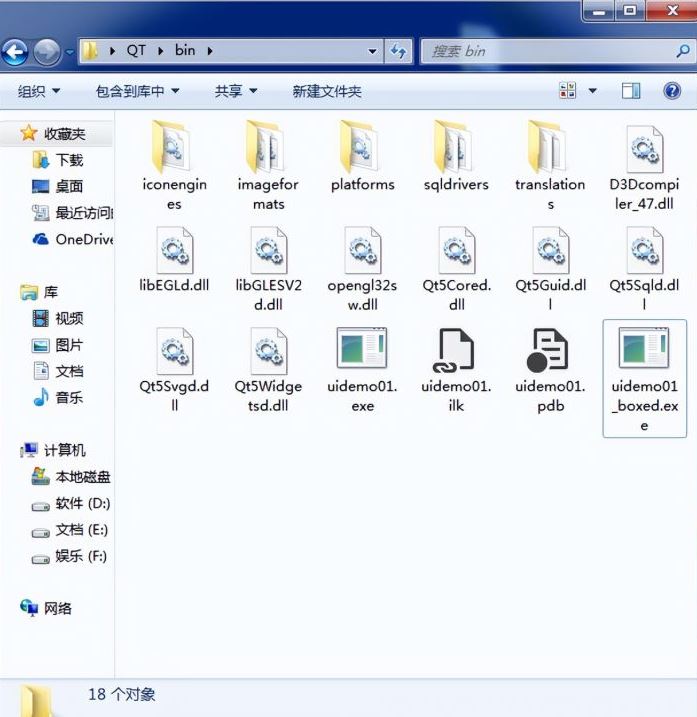Expand the arrow before QT in path

pyautogui.click(x=112, y=51)
